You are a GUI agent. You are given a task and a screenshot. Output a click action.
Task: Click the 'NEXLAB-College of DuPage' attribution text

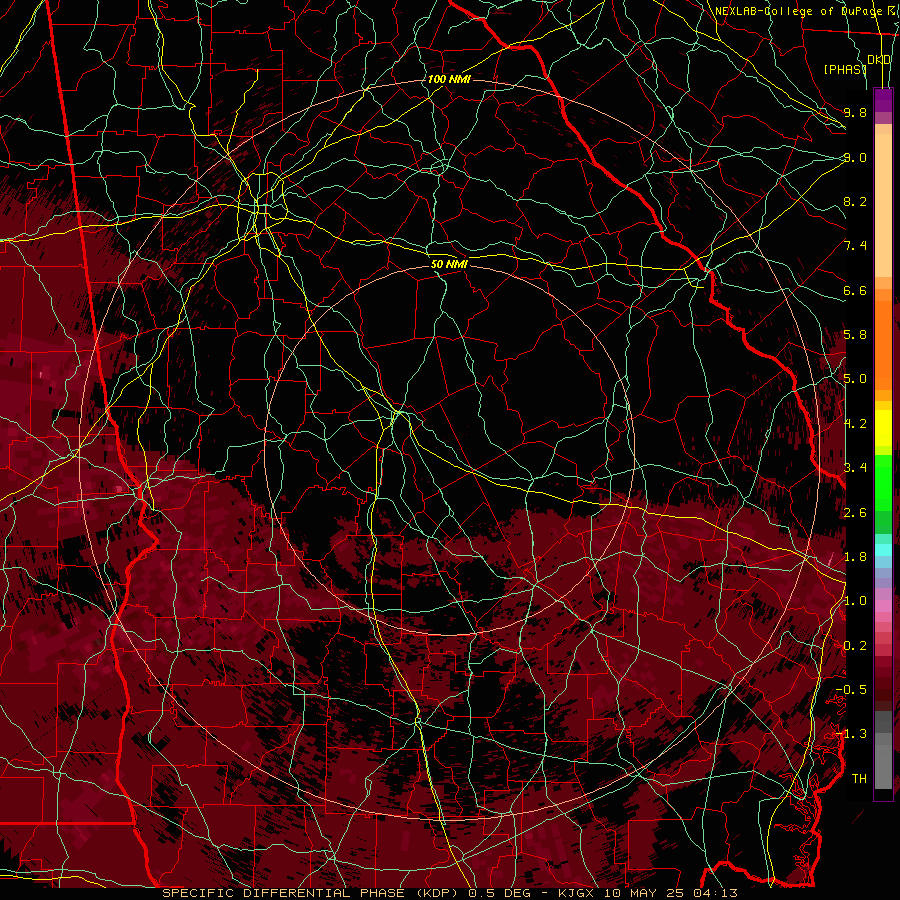coord(798,11)
